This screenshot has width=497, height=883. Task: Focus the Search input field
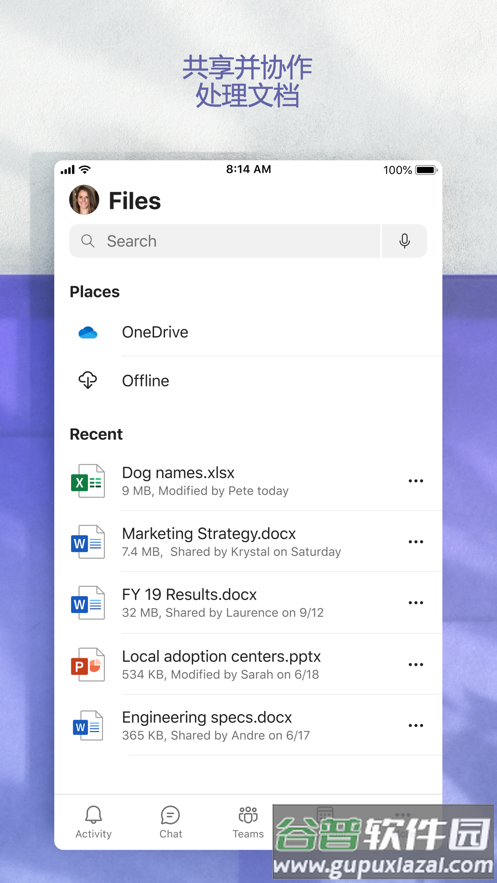pyautogui.click(x=225, y=241)
